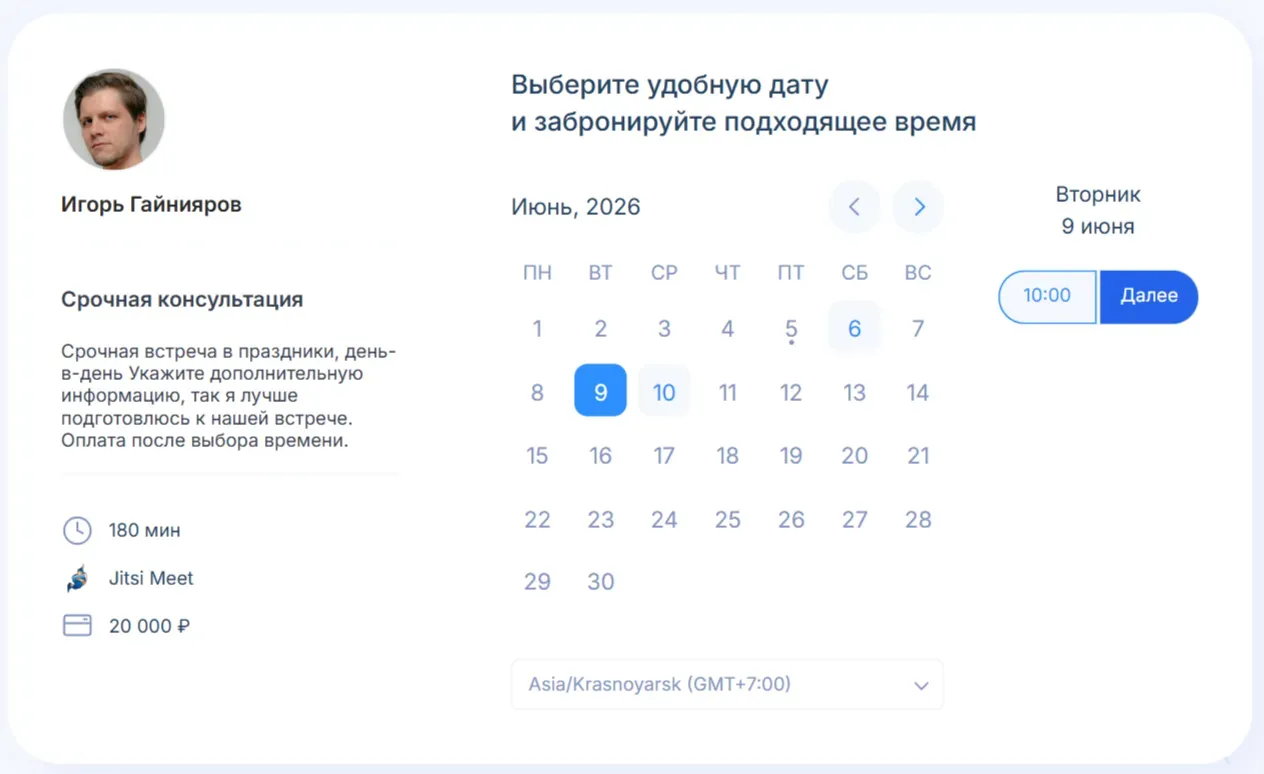Click the Выберите удобную дату heading

(x=670, y=84)
